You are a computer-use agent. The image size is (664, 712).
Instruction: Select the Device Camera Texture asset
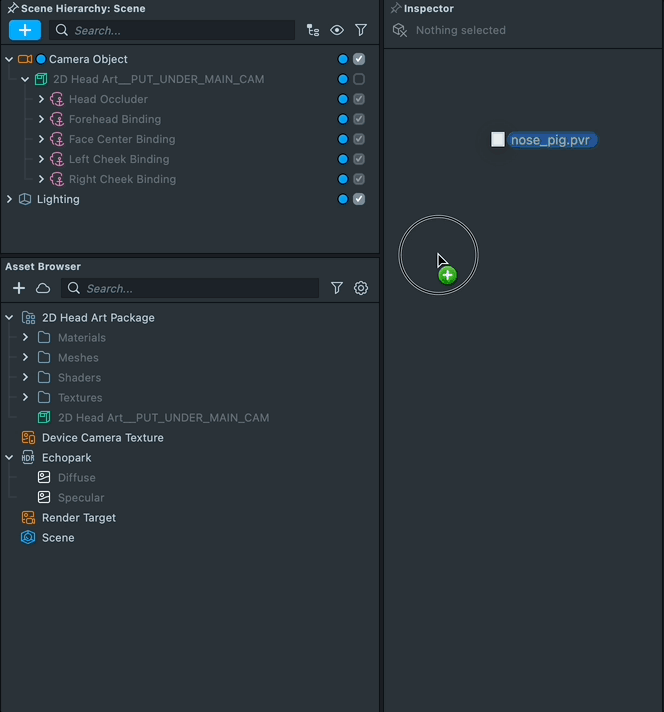102,437
